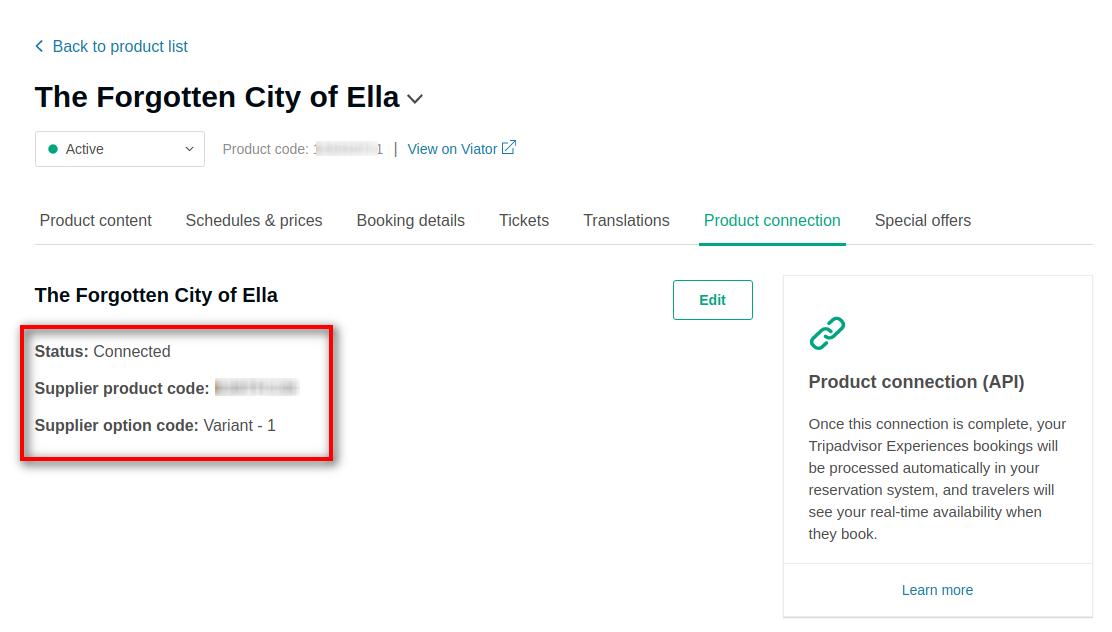The width and height of the screenshot is (1112, 632).
Task: Switch to Schedules & prices tab
Action: click(254, 220)
